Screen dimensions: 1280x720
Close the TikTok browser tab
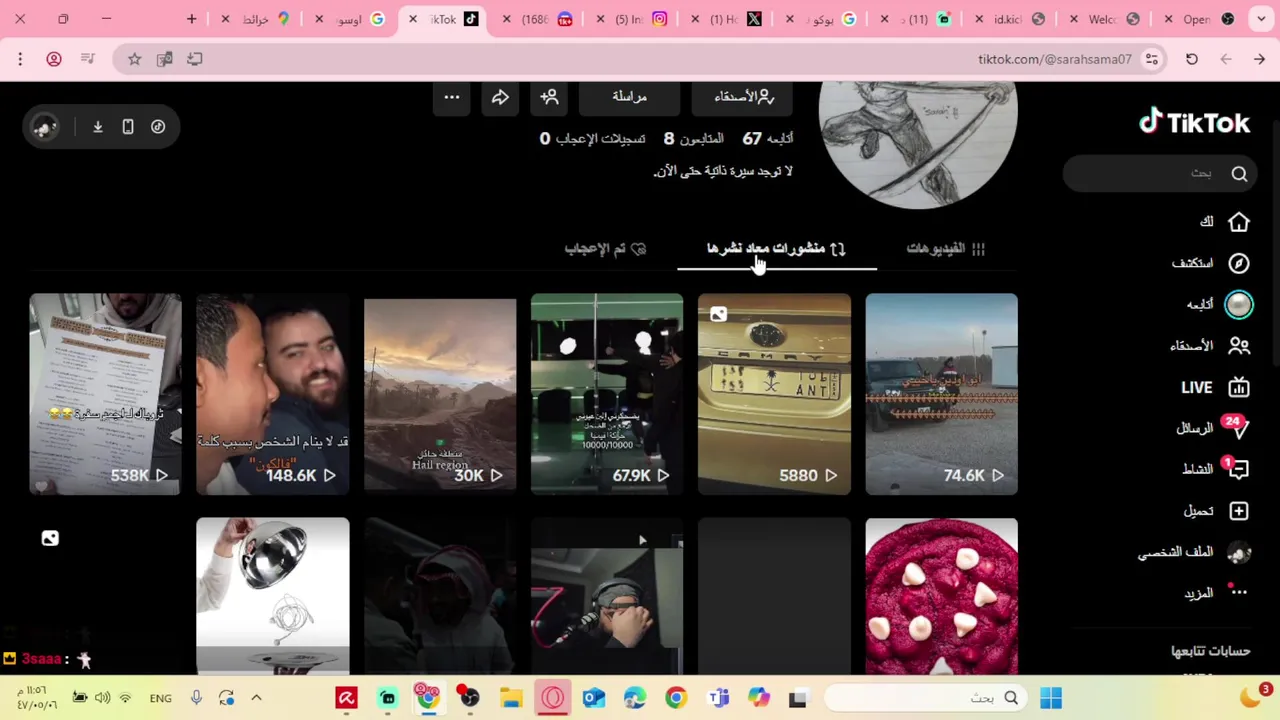(412, 19)
